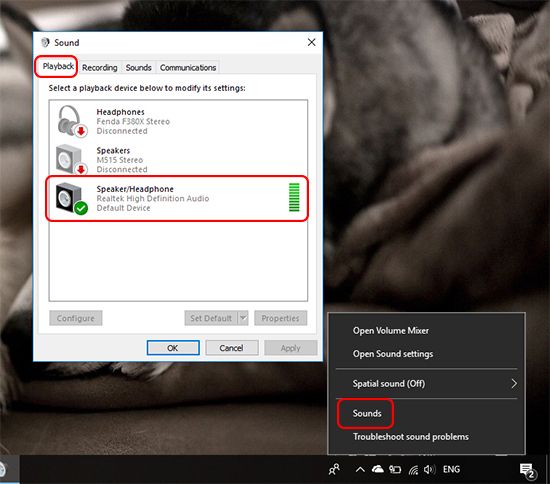Click 'Default Device' status text
Viewport: 550px width, 484px height.
click(x=123, y=208)
